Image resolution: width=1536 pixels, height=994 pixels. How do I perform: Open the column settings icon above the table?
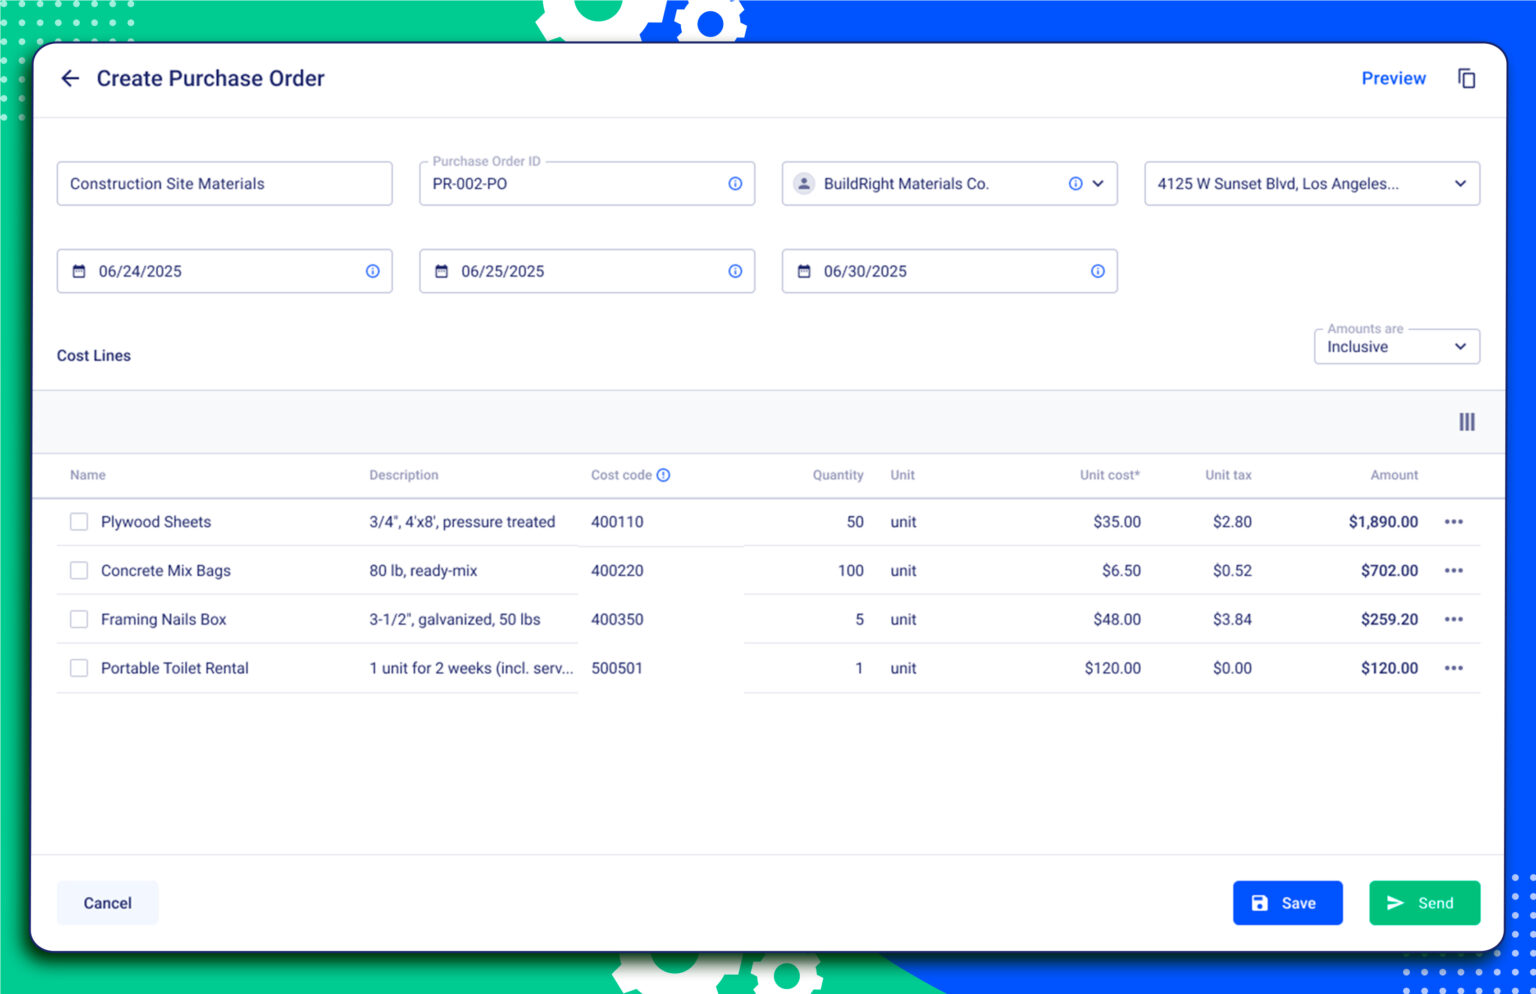click(1466, 421)
